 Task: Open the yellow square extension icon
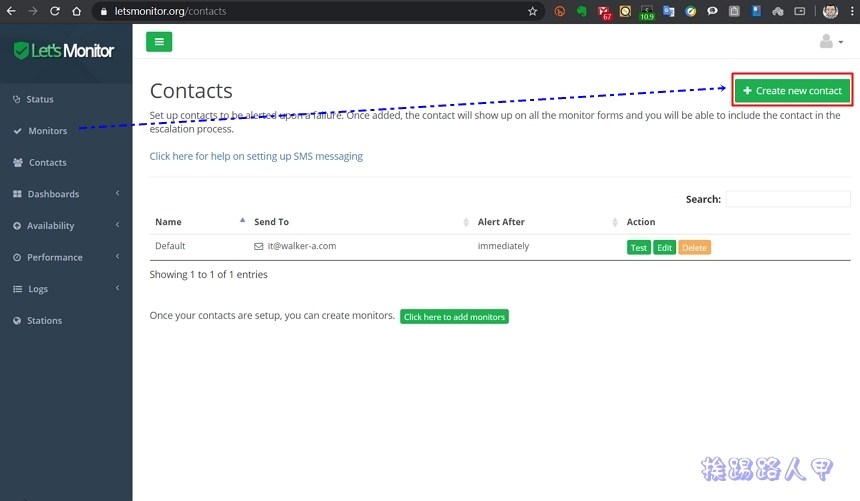tap(625, 11)
